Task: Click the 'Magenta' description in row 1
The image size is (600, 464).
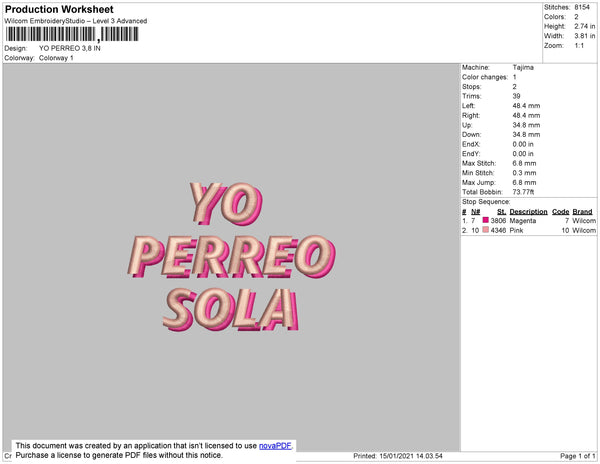Action: pyautogui.click(x=523, y=221)
